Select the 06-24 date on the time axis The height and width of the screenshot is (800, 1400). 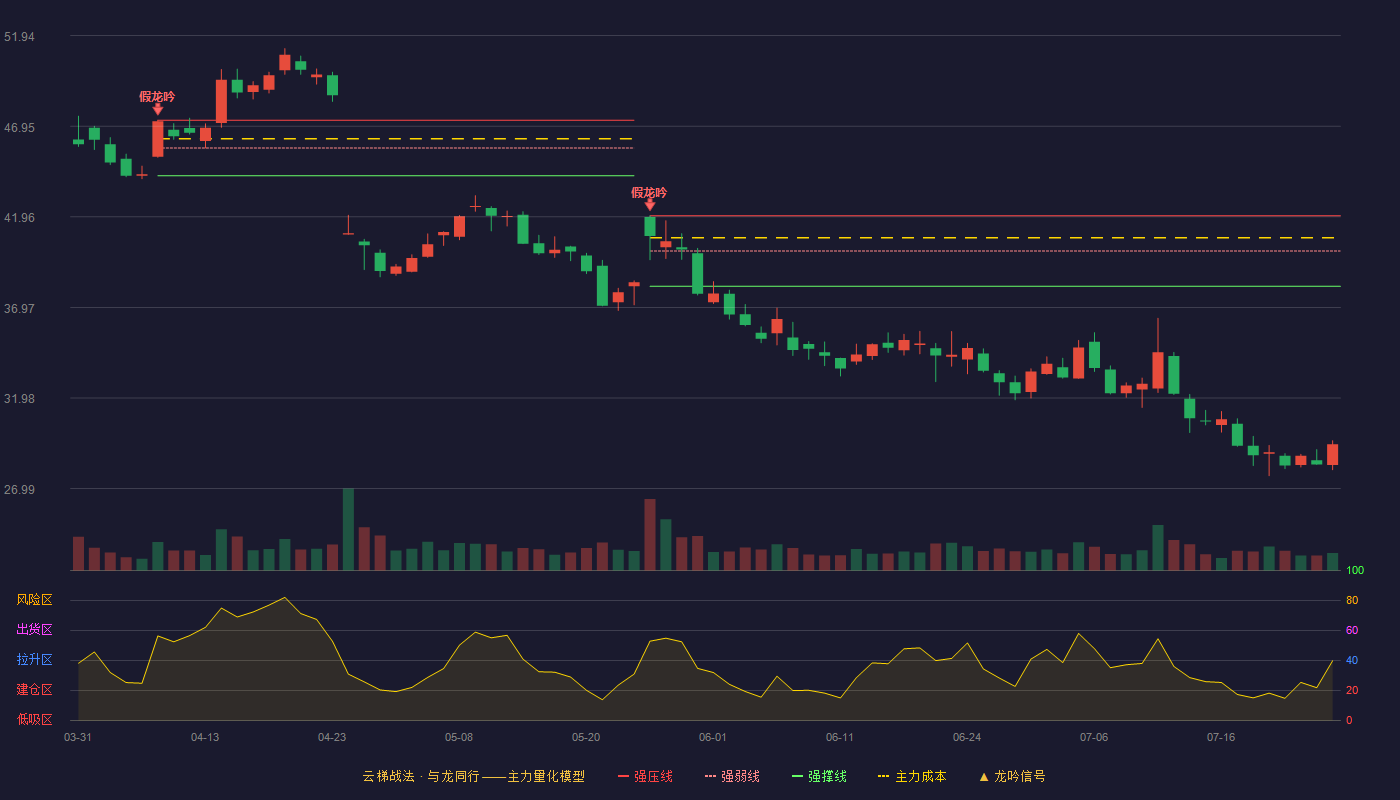967,737
